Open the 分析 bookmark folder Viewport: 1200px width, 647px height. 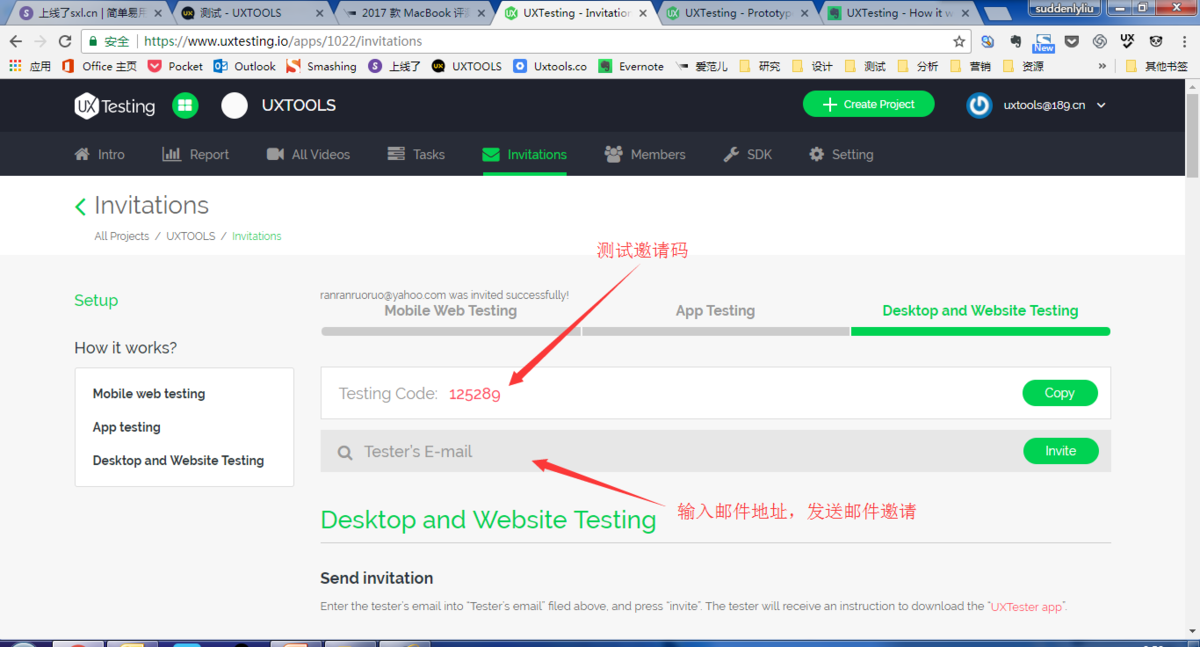click(x=918, y=66)
